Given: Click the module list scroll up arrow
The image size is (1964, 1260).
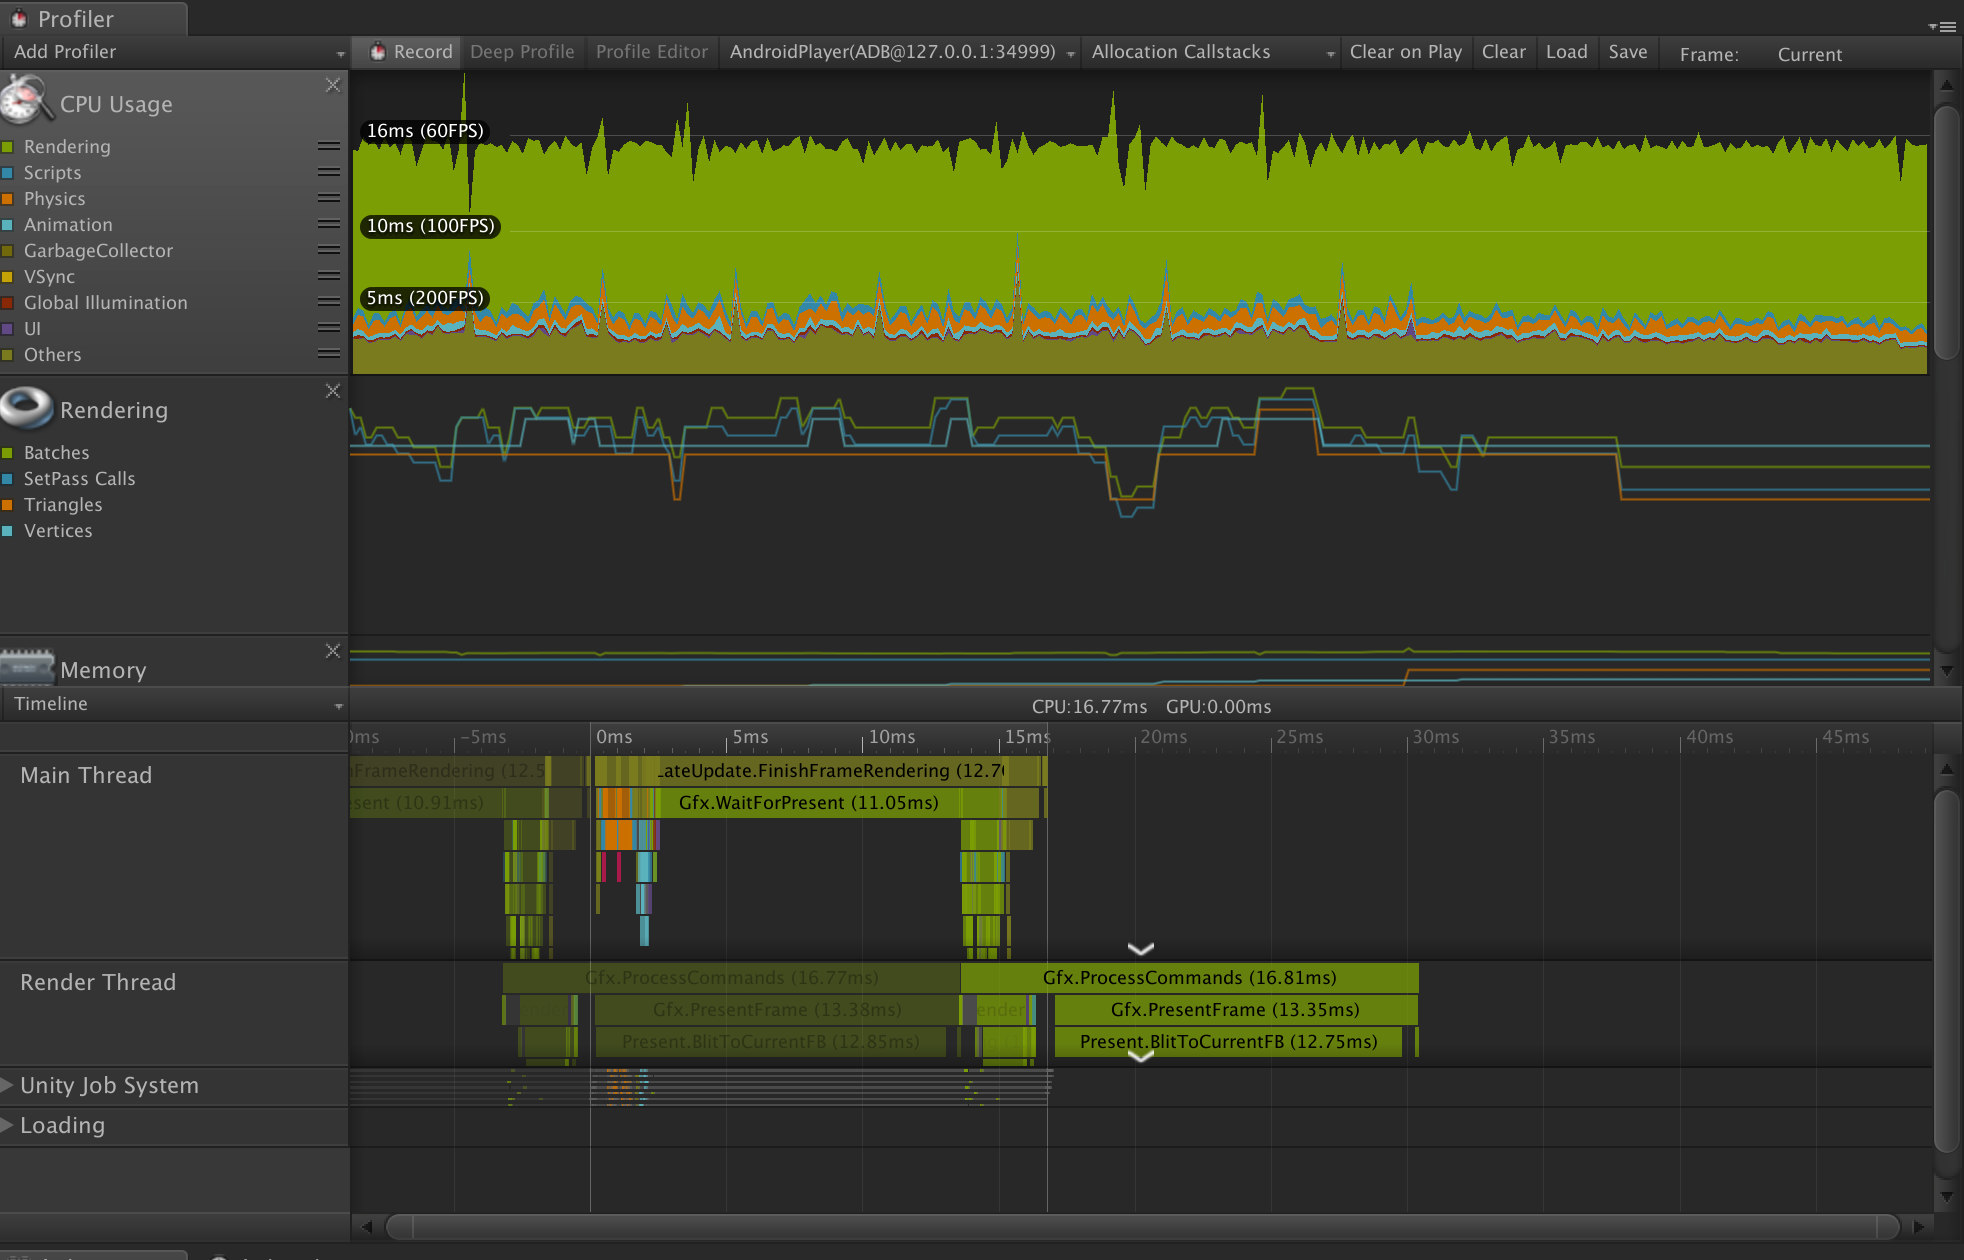Looking at the screenshot, I should point(1946,85).
